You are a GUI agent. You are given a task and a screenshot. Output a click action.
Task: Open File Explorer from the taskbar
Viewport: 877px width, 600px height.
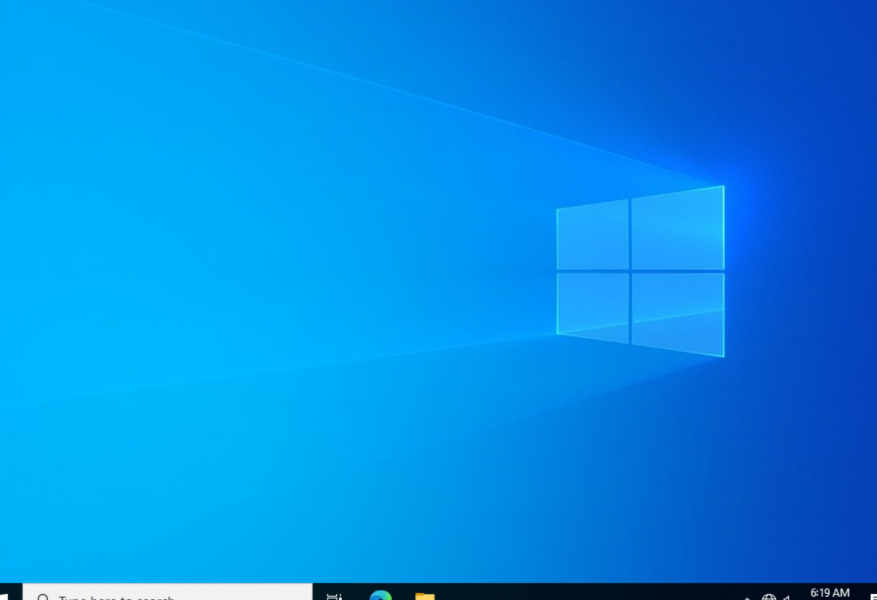pyautogui.click(x=425, y=596)
